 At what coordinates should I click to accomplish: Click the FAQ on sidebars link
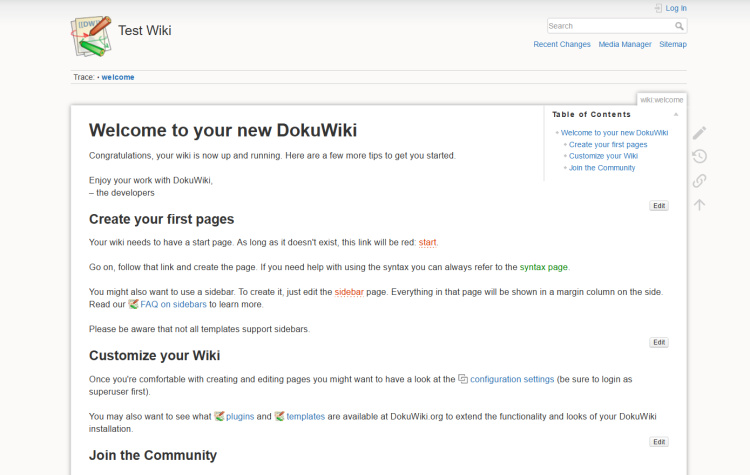coord(173,304)
